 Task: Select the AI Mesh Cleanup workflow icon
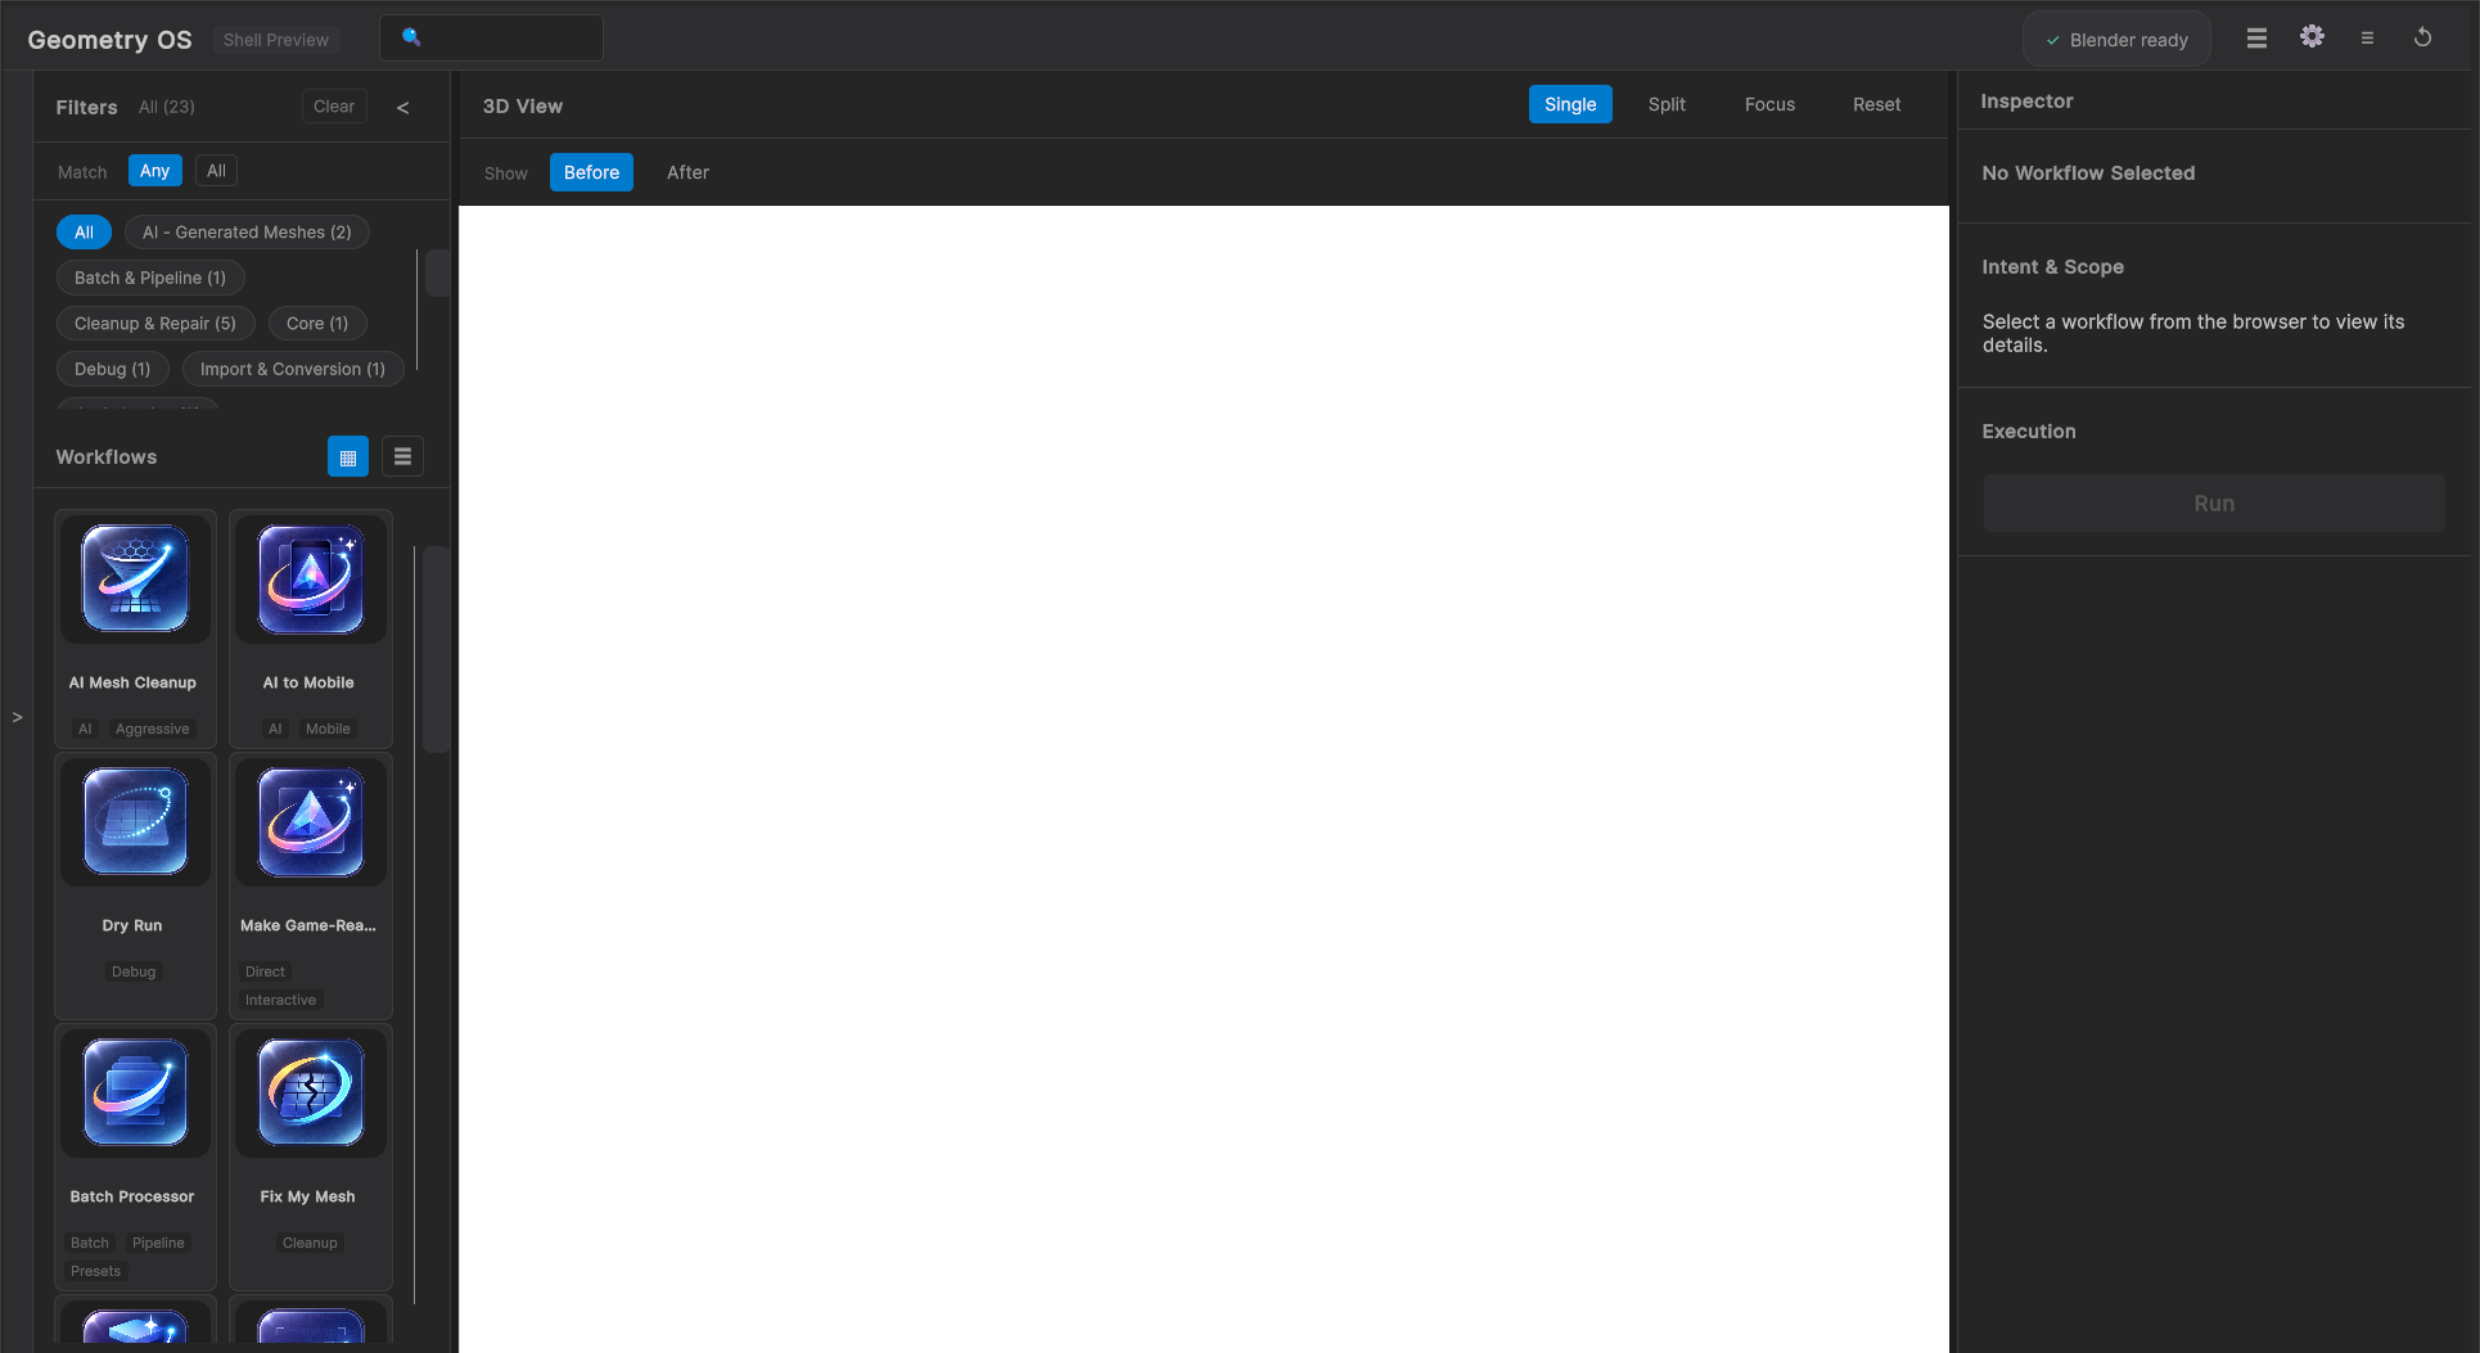(134, 580)
